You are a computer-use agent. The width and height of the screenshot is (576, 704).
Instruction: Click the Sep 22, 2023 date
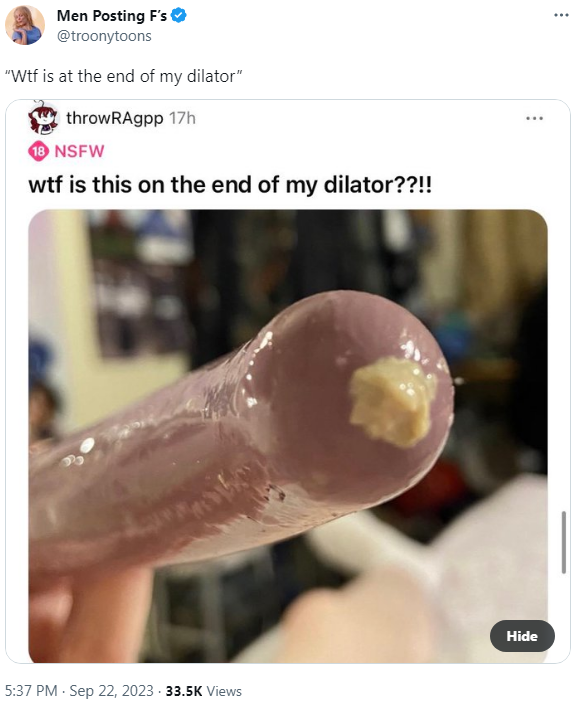(x=111, y=691)
